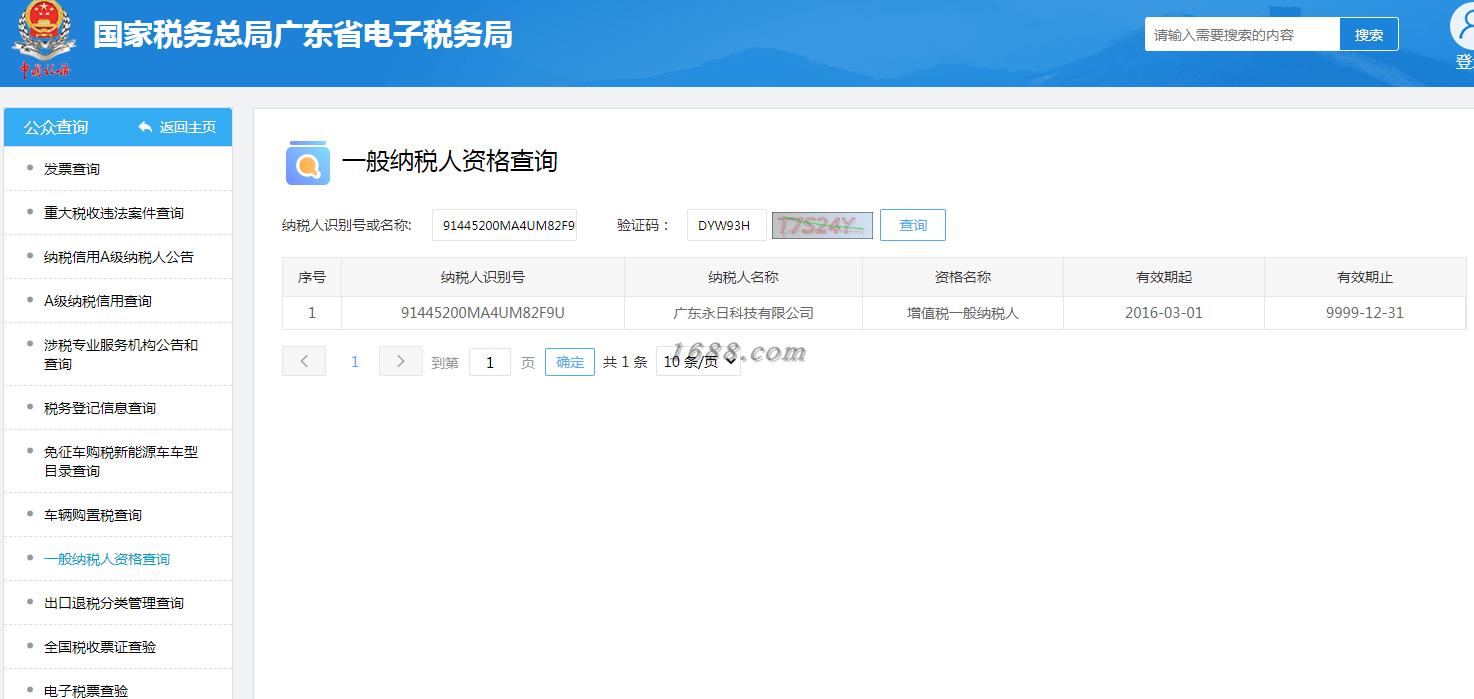
Task: Focus the 验证码 input field
Action: 726,225
